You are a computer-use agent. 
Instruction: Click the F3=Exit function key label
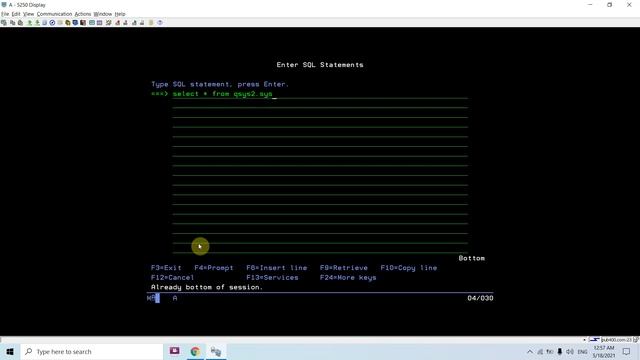[x=166, y=268]
